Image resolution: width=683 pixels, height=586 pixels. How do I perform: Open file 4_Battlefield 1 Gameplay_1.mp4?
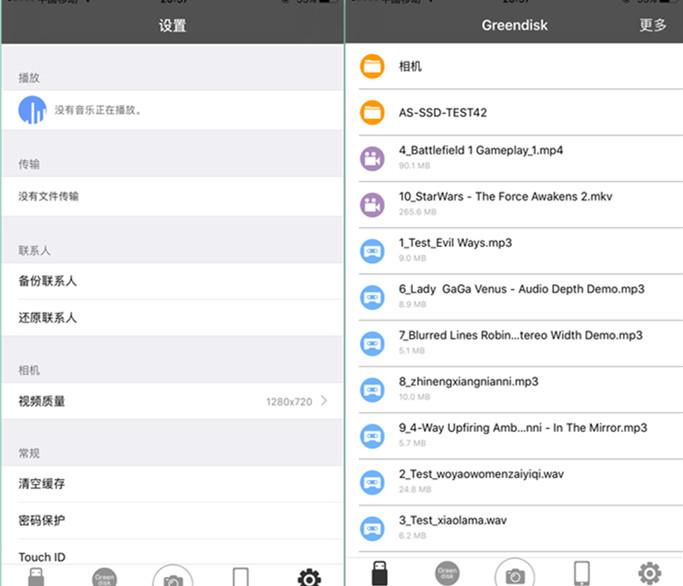pos(480,150)
